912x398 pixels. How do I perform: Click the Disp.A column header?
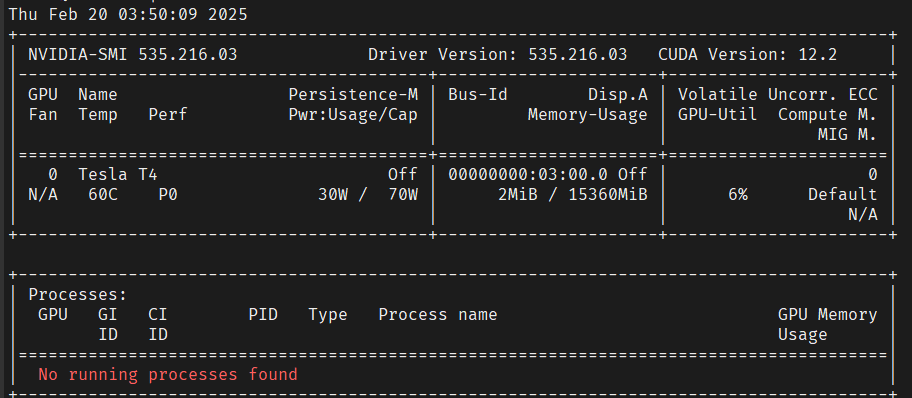pyautogui.click(x=618, y=94)
